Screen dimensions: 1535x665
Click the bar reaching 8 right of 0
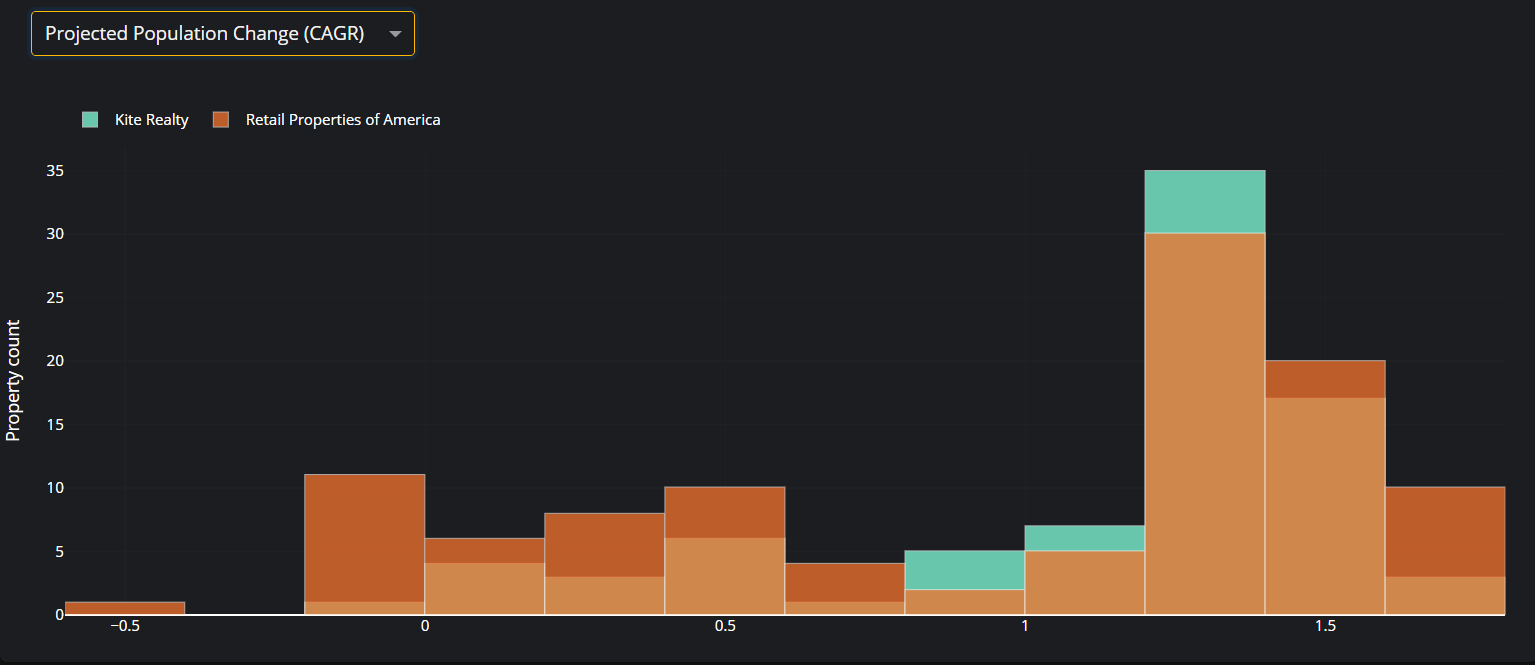click(605, 563)
